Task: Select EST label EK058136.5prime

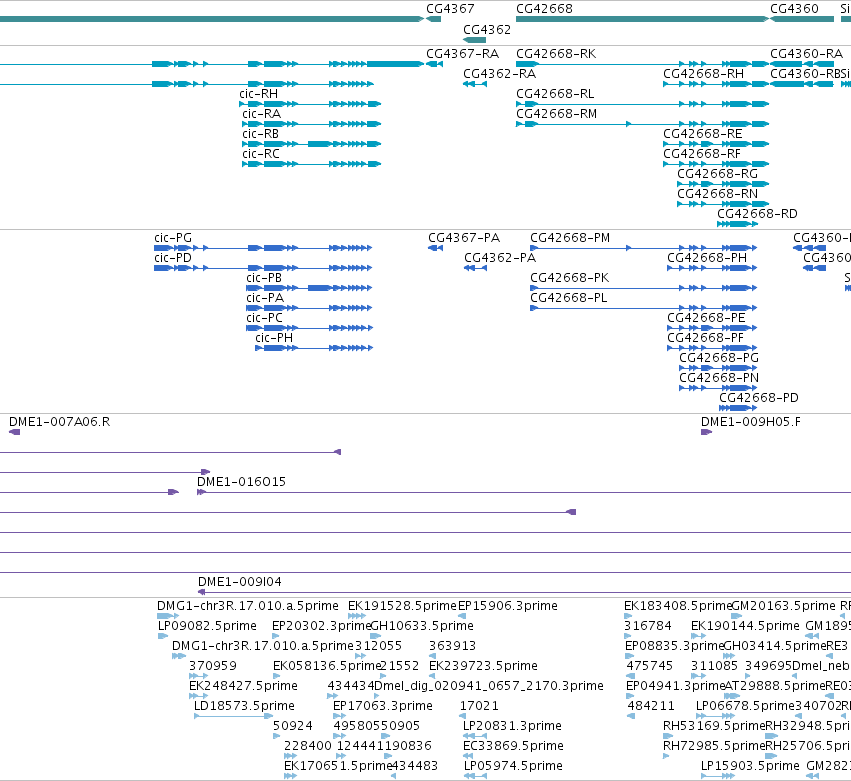Action: (327, 666)
